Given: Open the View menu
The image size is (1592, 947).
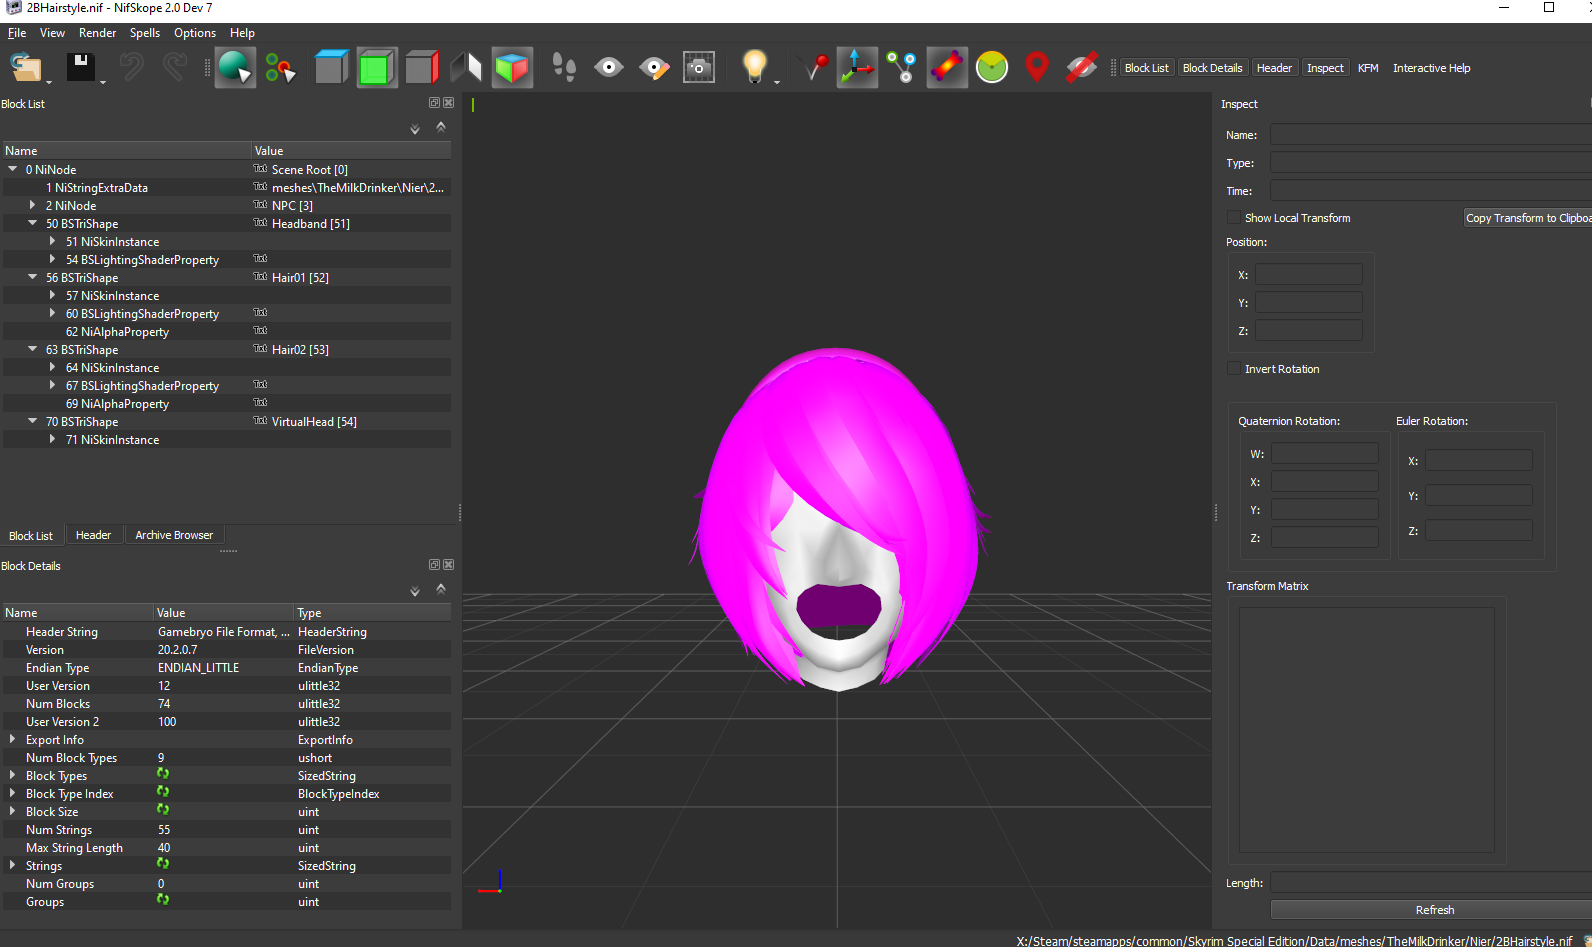Looking at the screenshot, I should pyautogui.click(x=52, y=33).
